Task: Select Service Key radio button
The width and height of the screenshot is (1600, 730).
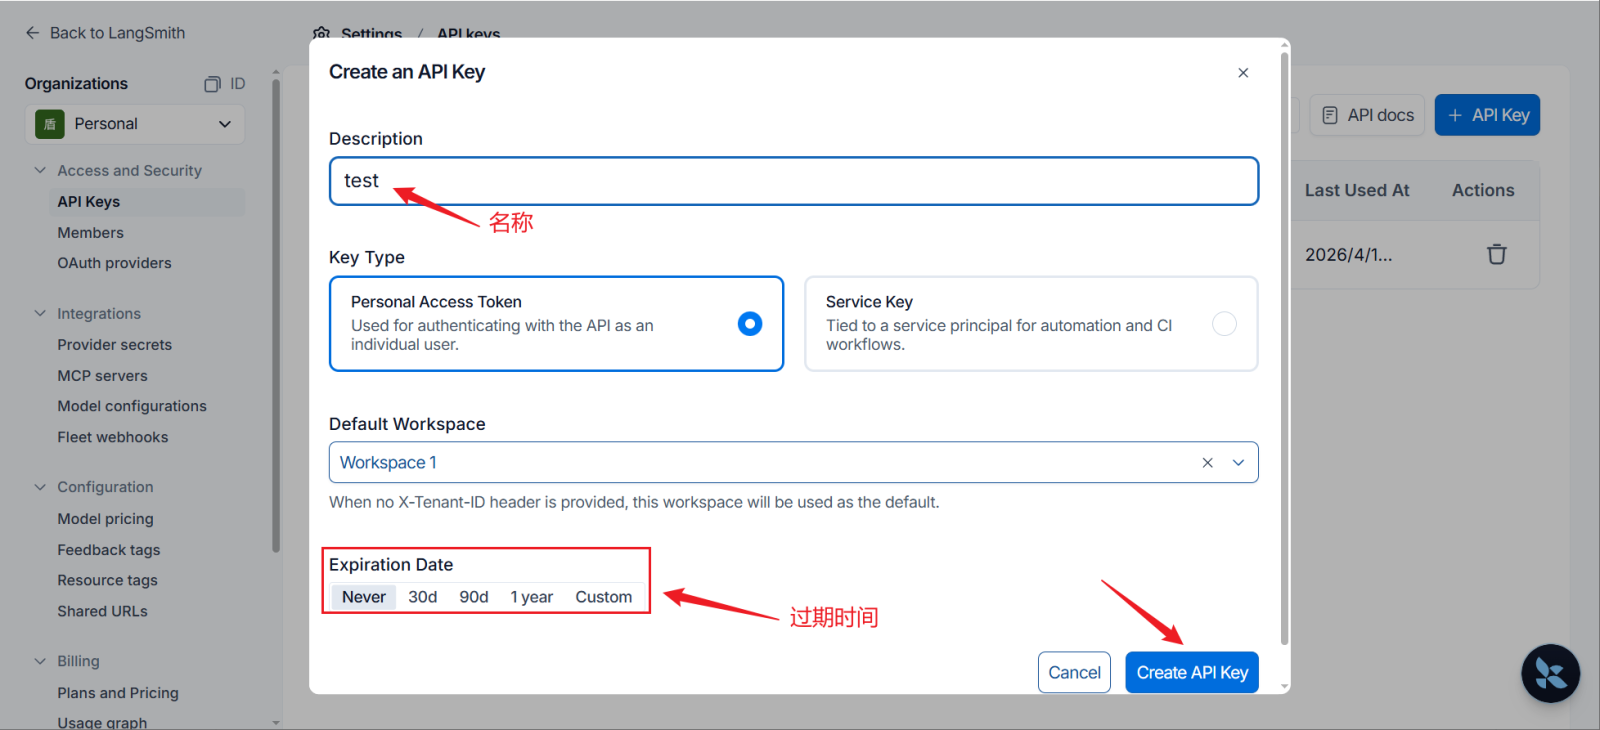Action: pyautogui.click(x=1224, y=324)
